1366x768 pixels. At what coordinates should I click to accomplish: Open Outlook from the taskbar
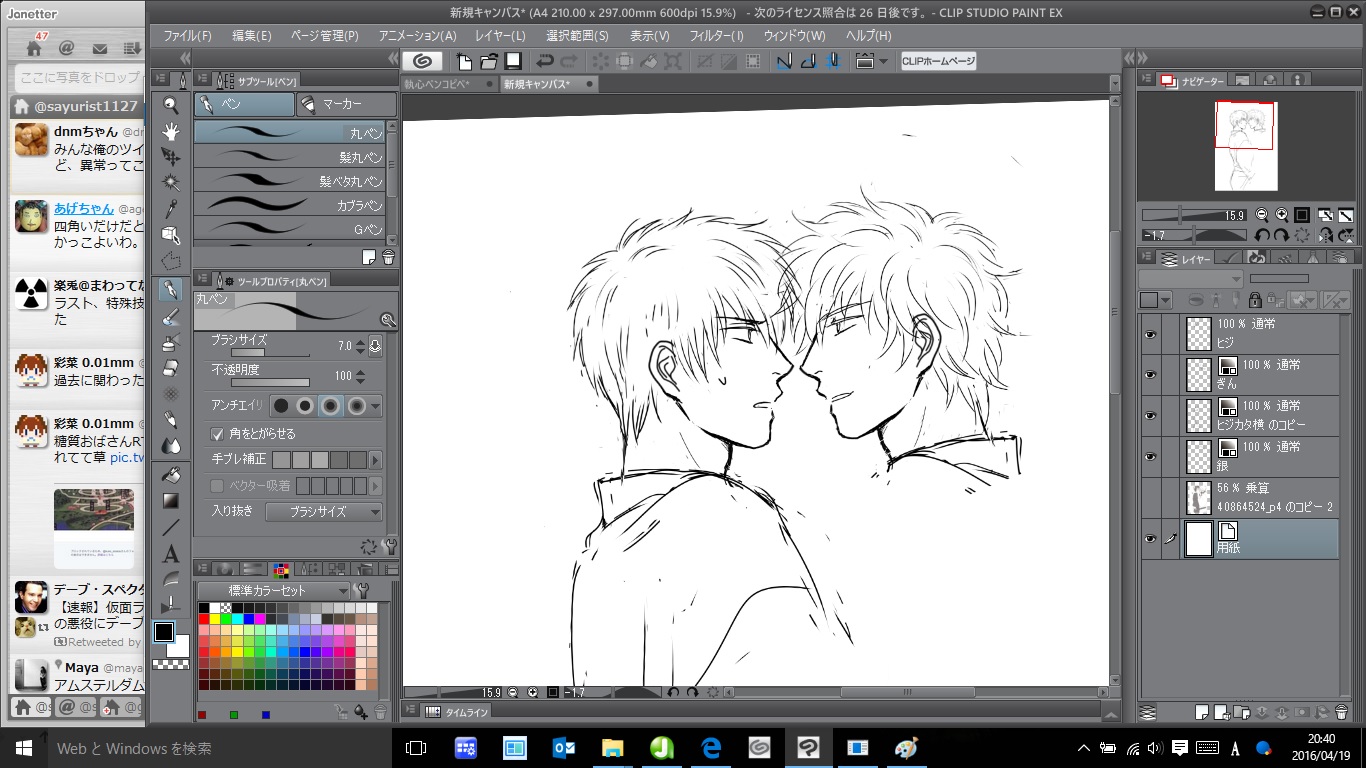click(x=564, y=748)
